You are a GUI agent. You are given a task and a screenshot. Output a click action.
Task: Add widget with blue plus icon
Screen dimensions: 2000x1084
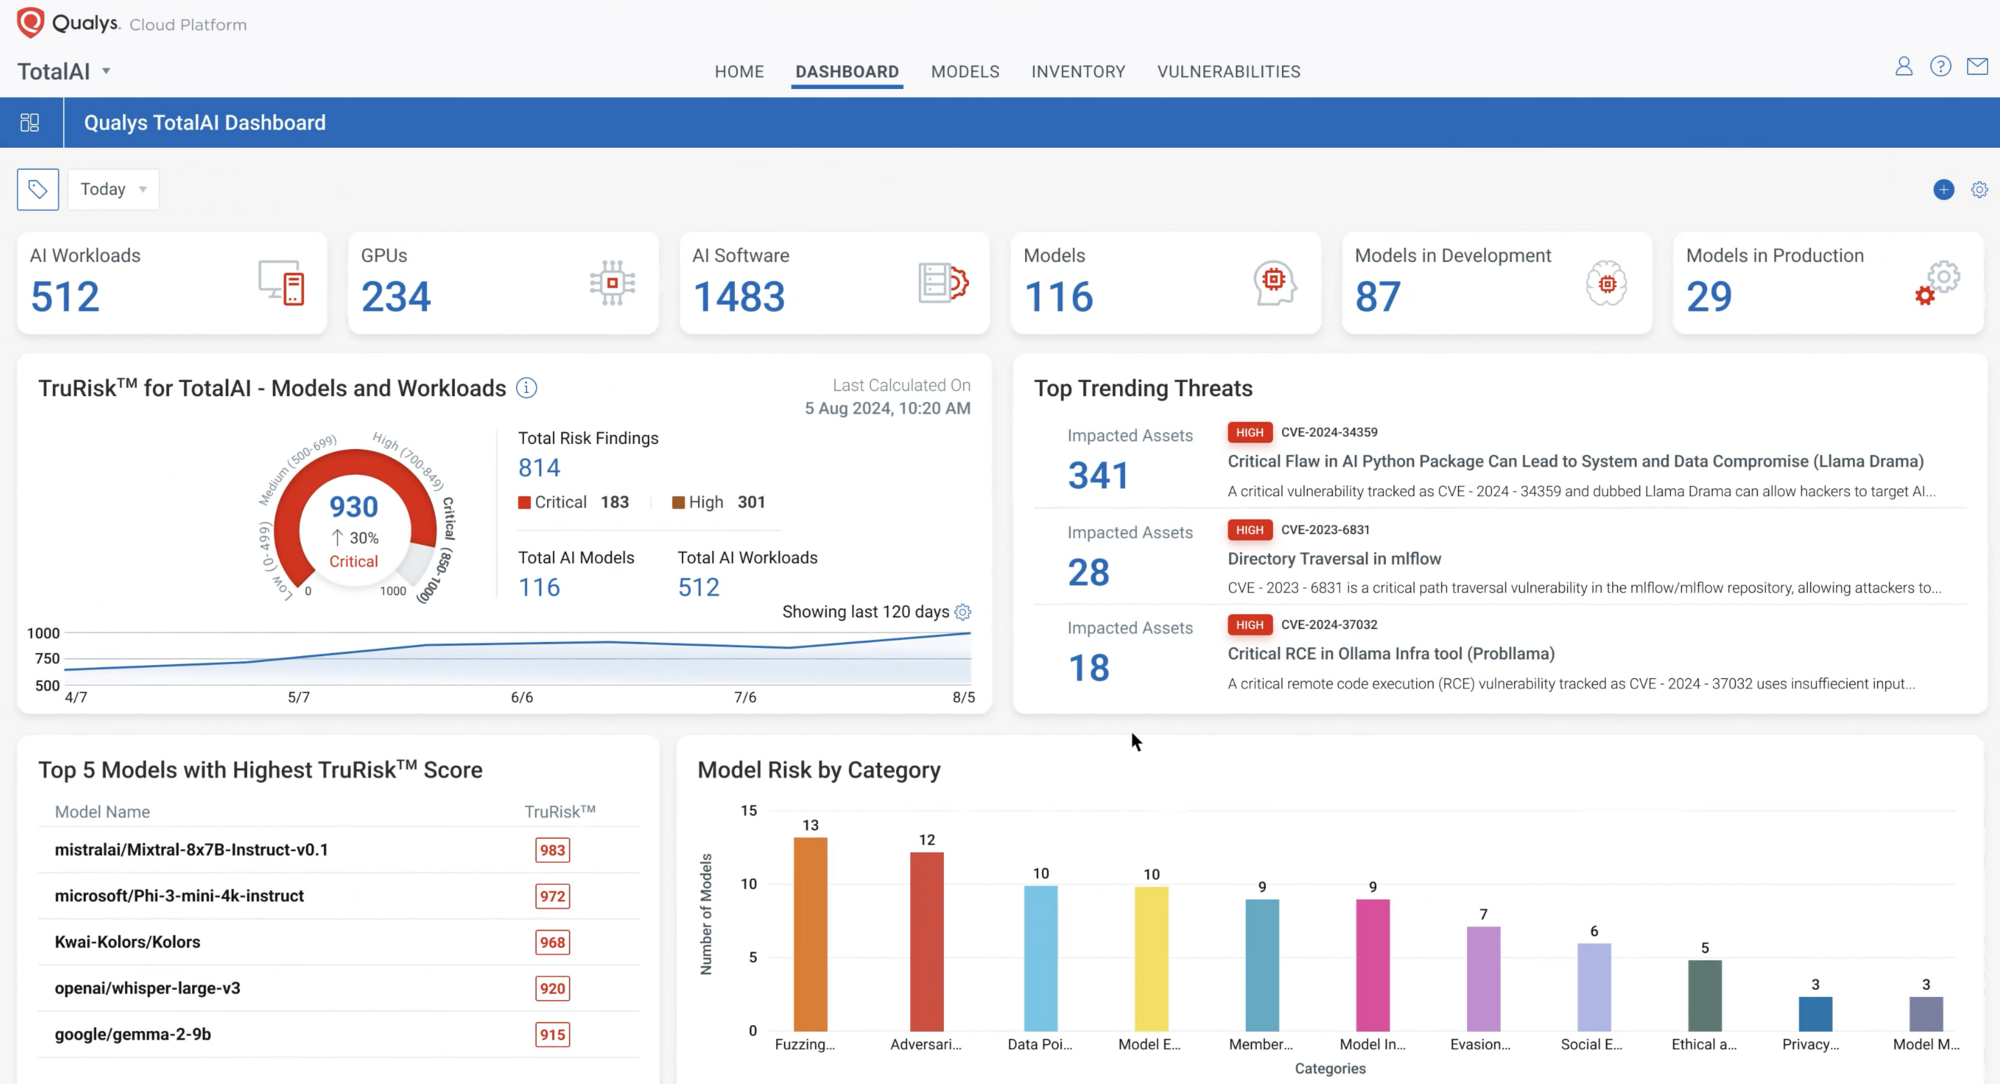click(1943, 189)
